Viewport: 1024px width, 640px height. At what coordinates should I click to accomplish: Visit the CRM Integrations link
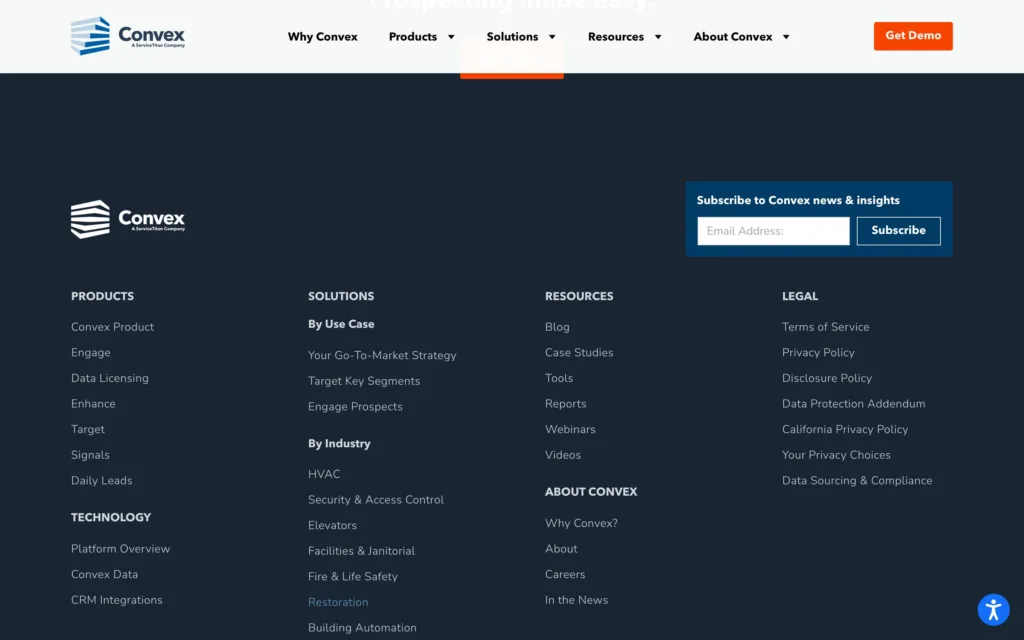(116, 600)
